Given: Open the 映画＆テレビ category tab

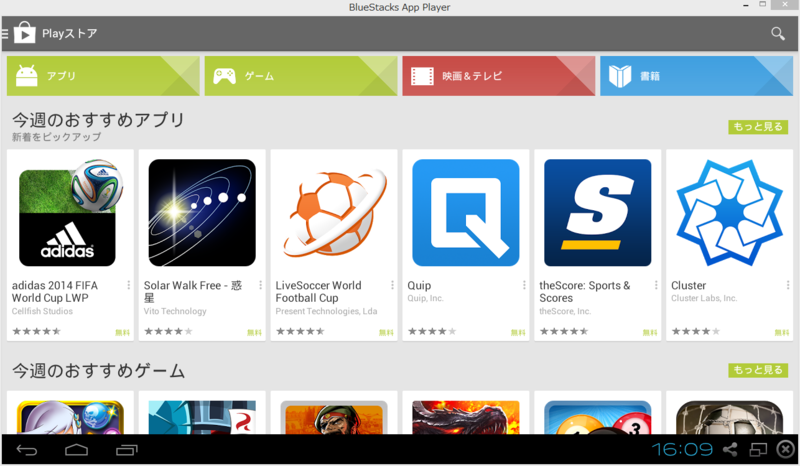Looking at the screenshot, I should [498, 76].
